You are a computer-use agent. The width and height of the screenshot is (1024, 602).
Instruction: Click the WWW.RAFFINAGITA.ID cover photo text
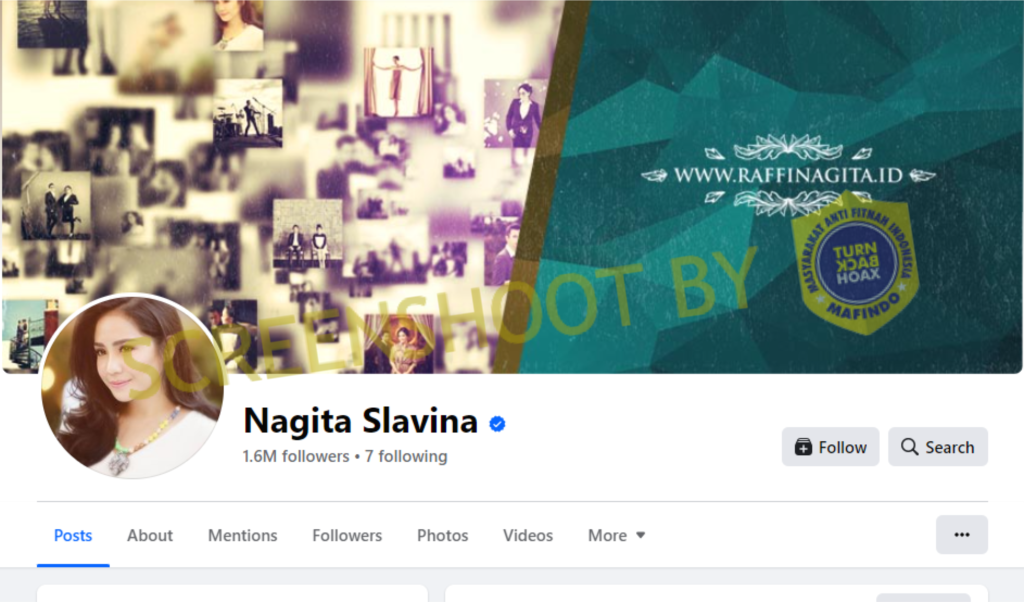pyautogui.click(x=788, y=175)
